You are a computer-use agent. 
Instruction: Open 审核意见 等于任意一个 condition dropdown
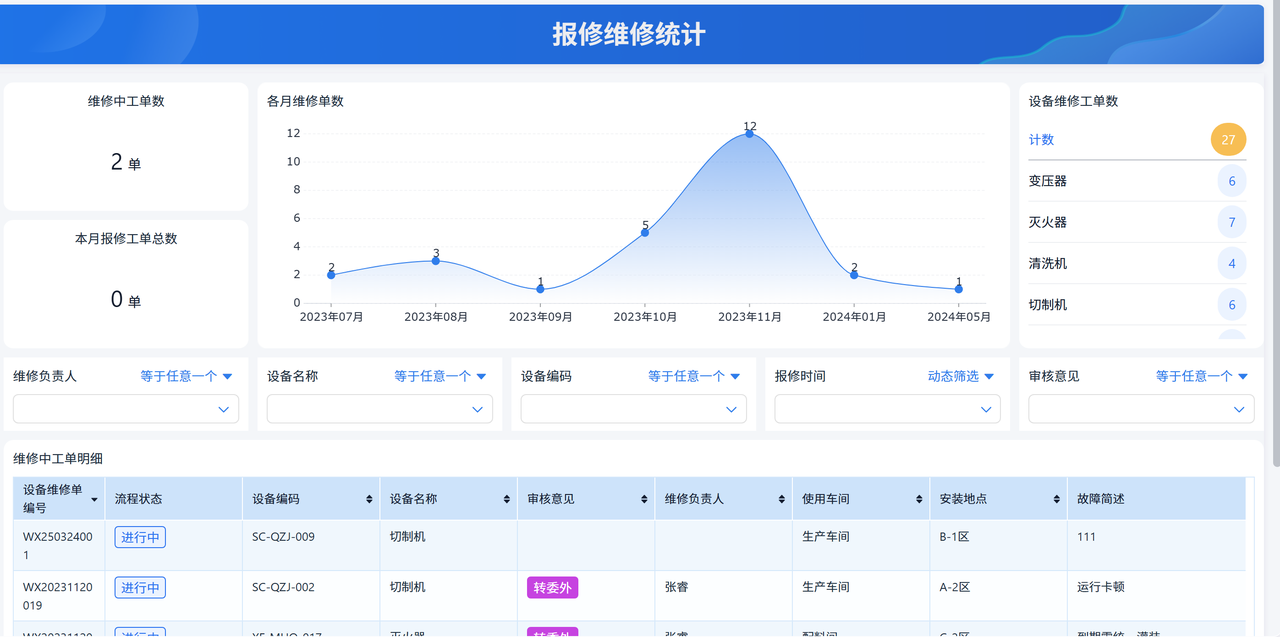coord(1202,376)
